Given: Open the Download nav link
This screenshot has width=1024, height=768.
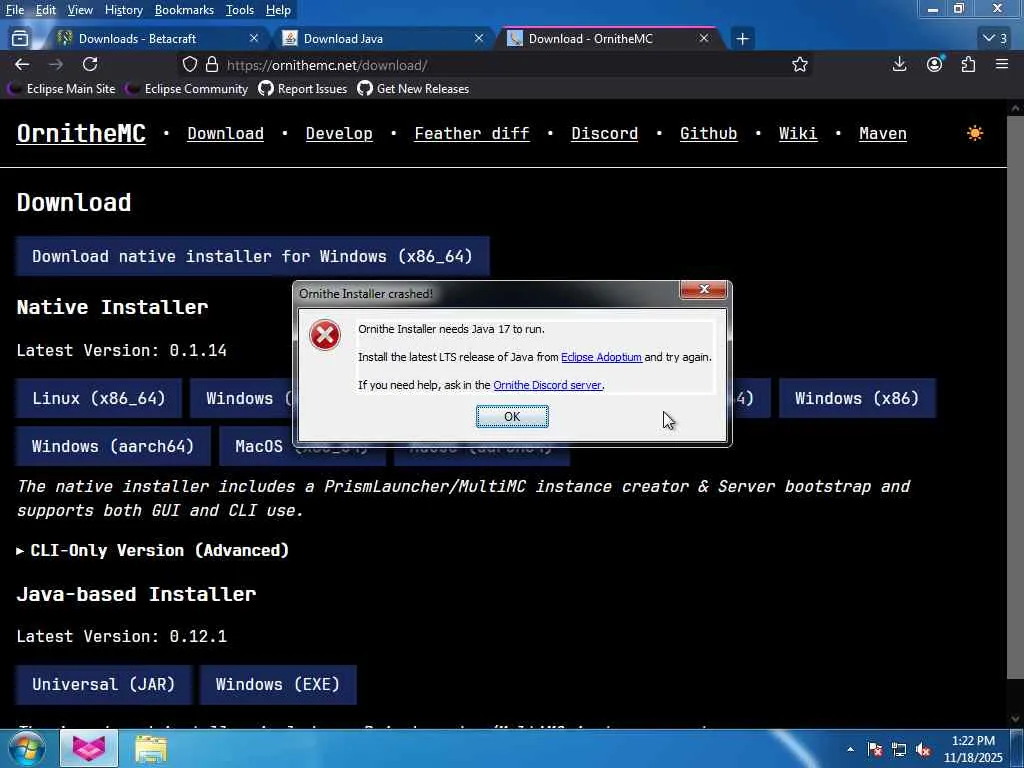Looking at the screenshot, I should click(225, 133).
